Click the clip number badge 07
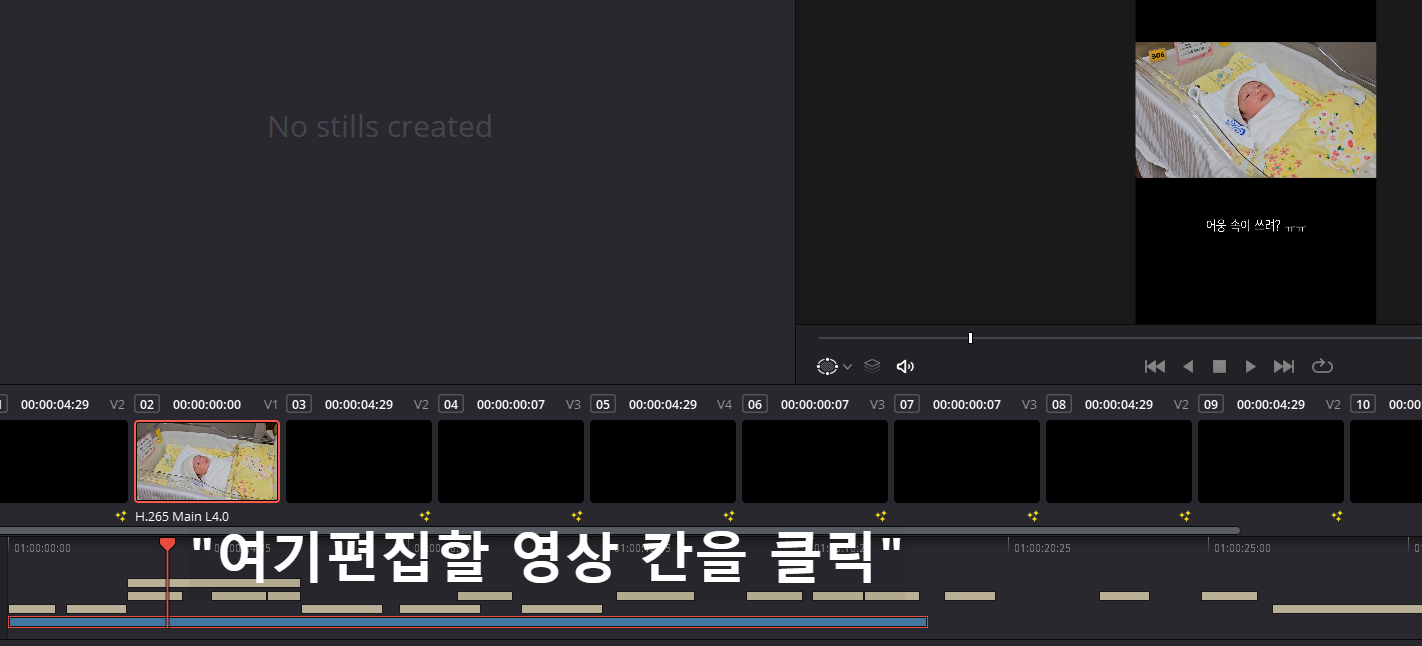Screen dimensions: 1422x646 907,404
